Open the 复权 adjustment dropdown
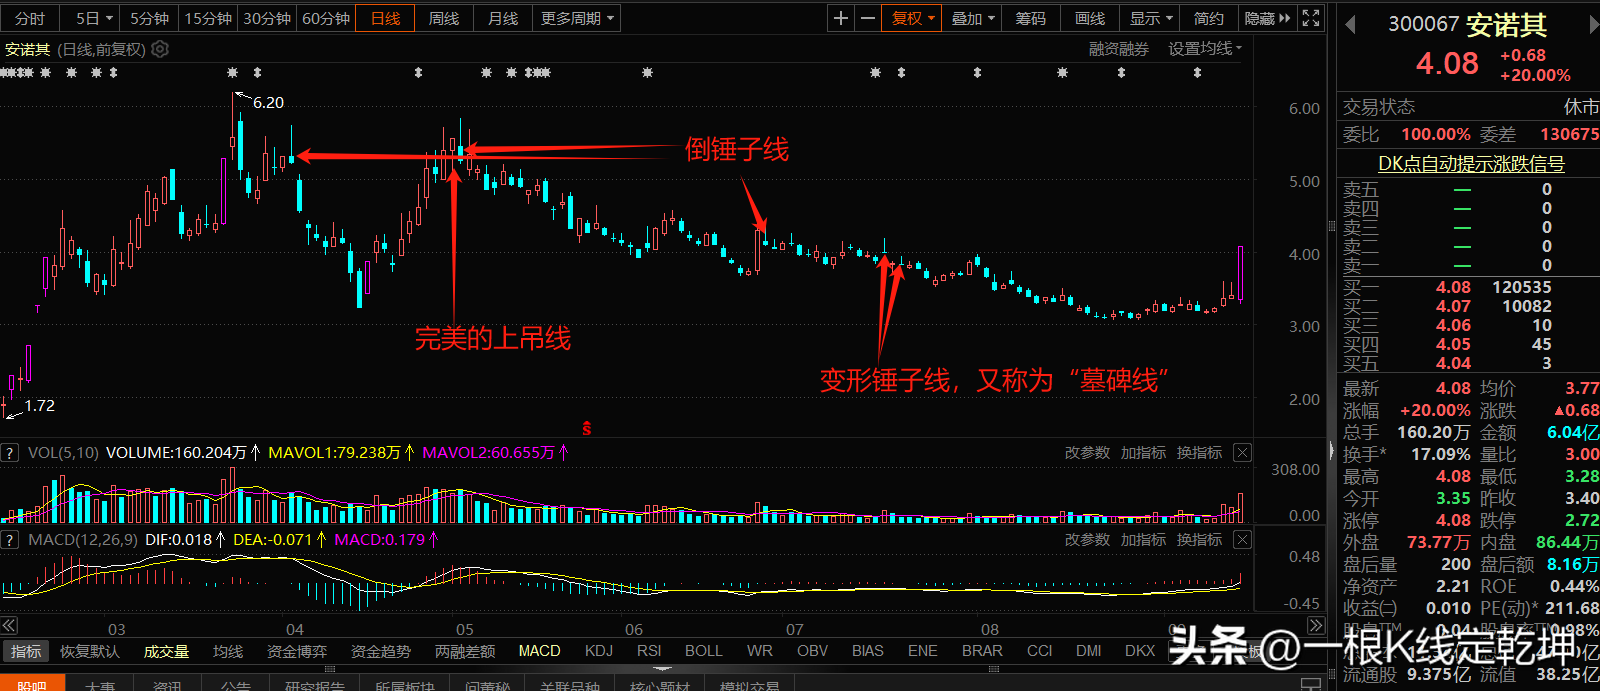Screen dimensions: 1600x691 pos(912,18)
